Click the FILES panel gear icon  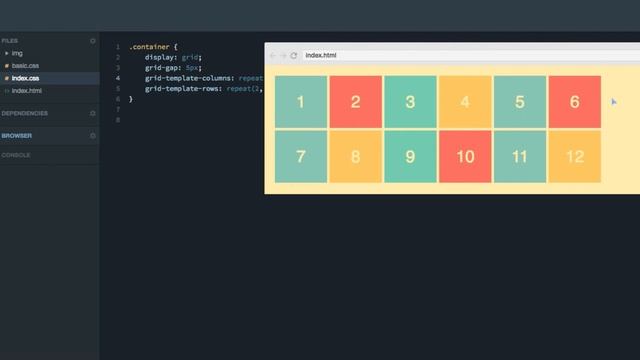click(x=93, y=41)
